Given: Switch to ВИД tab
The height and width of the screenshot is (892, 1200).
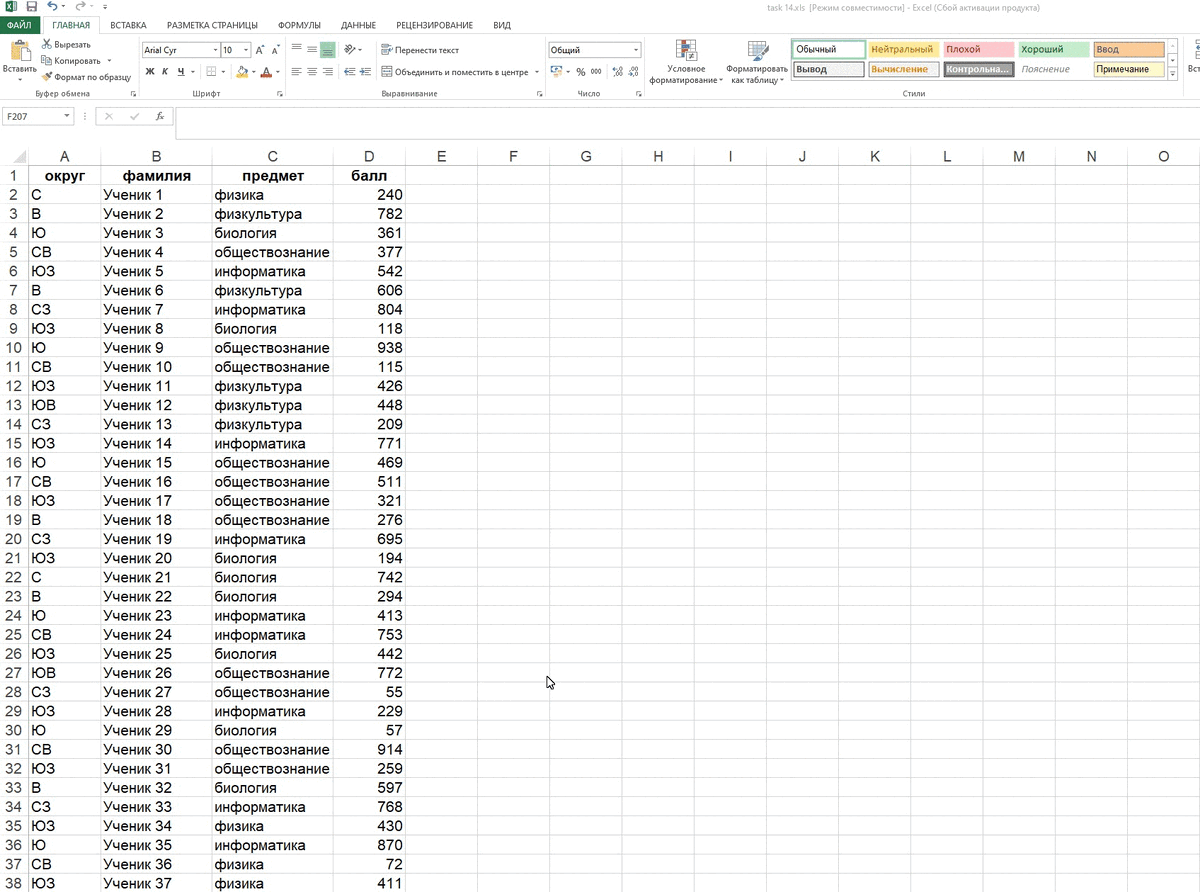Looking at the screenshot, I should (502, 25).
